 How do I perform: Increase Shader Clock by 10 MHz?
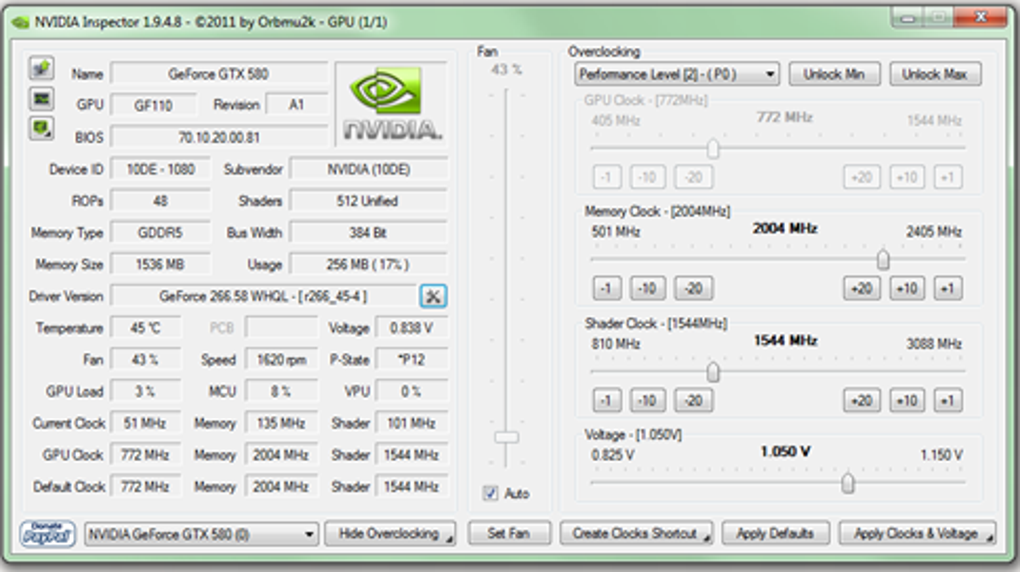point(907,400)
